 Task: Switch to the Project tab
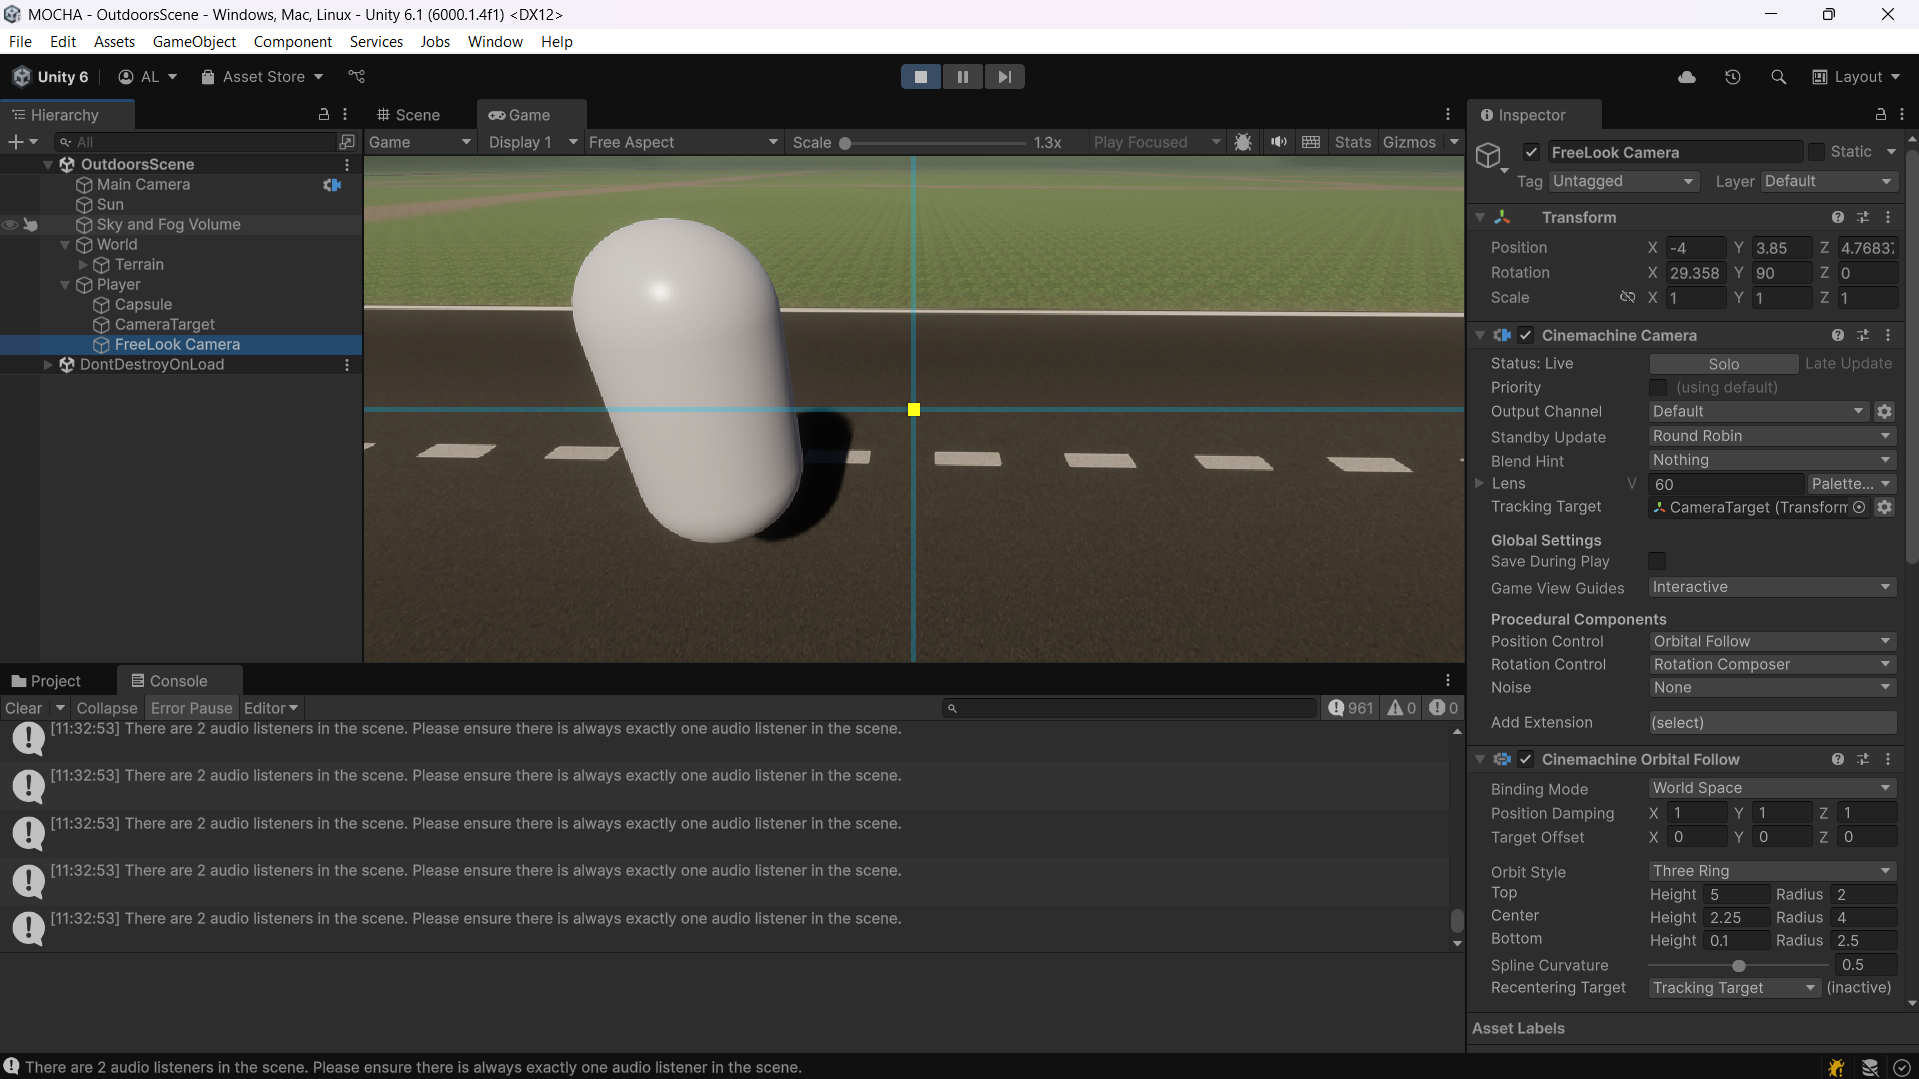pyautogui.click(x=46, y=681)
